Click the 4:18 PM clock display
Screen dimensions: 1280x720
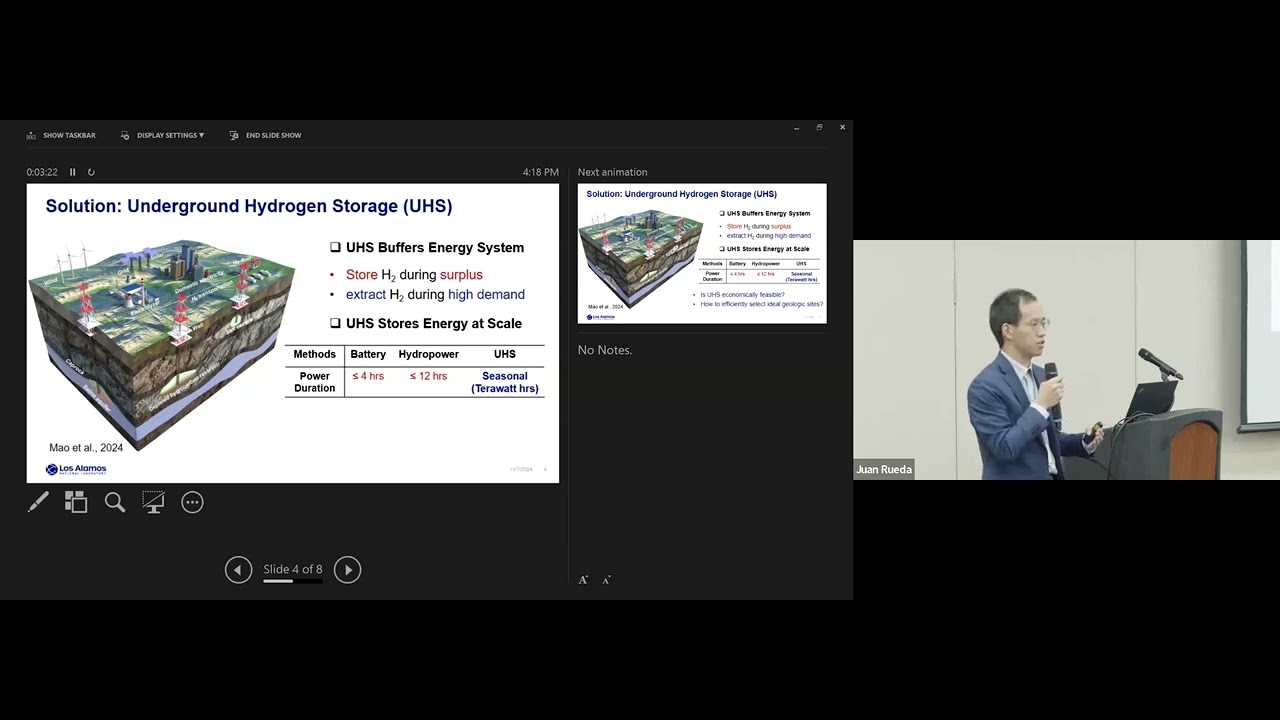[x=540, y=172]
